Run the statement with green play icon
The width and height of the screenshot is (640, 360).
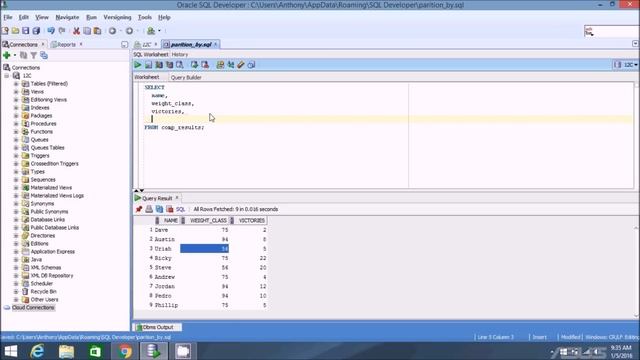138,65
